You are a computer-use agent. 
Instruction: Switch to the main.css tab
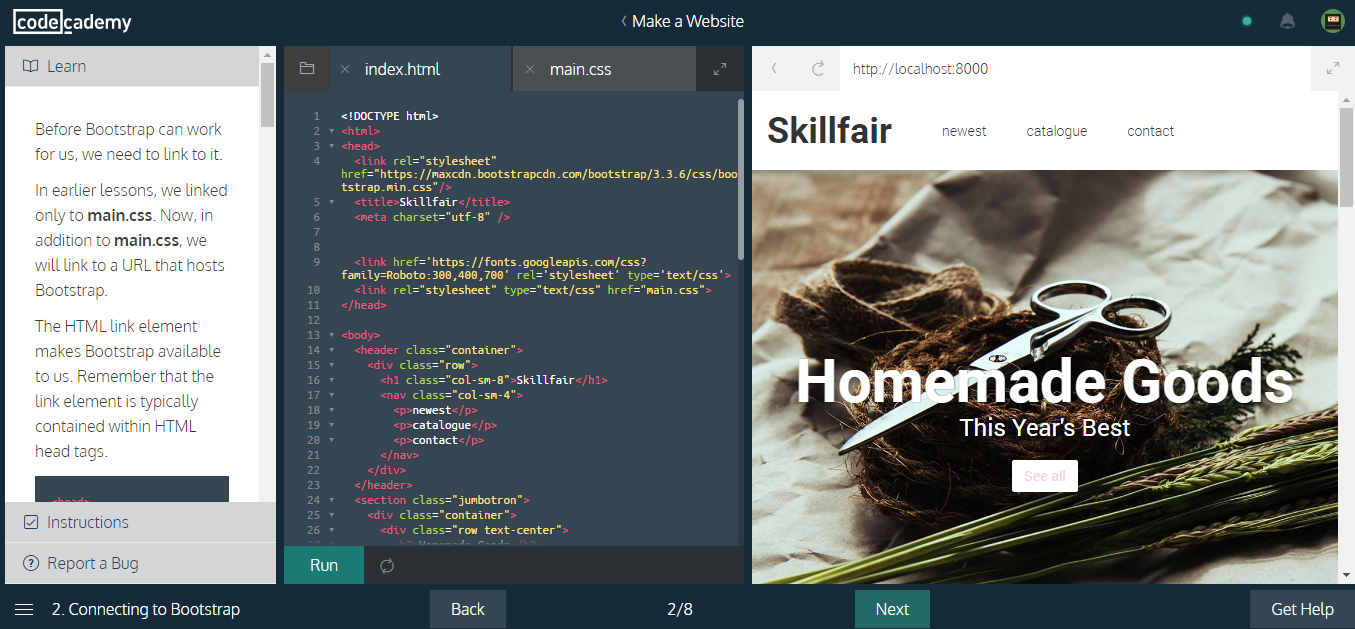(580, 69)
